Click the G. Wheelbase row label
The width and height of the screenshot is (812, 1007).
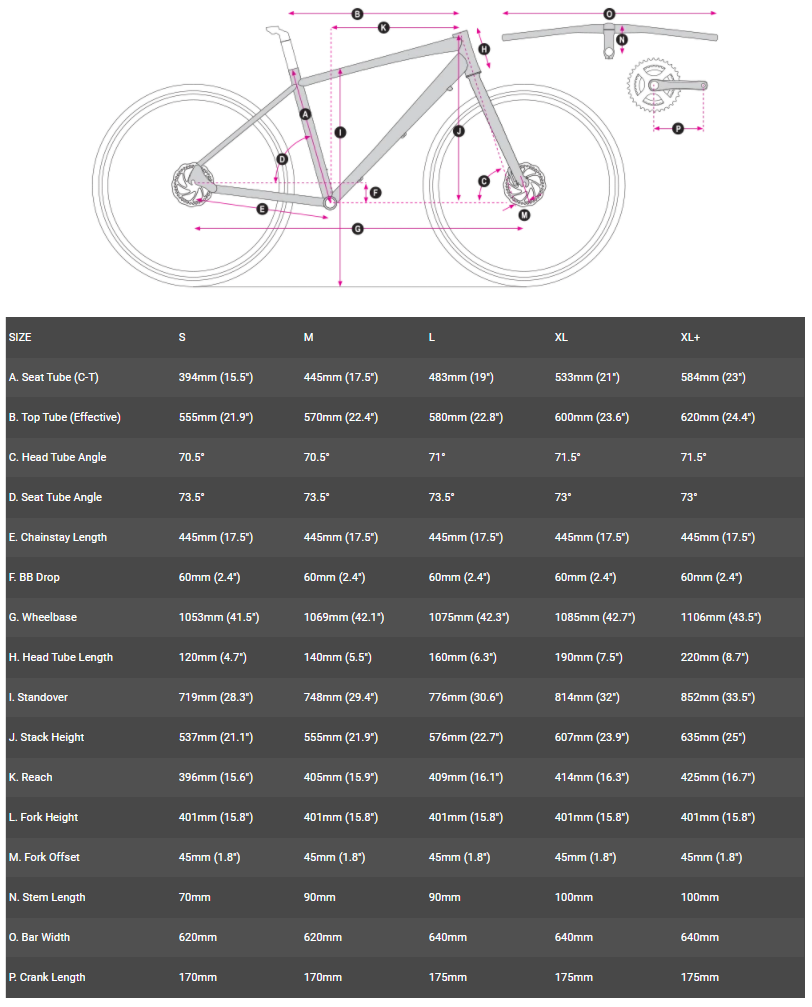click(x=42, y=618)
